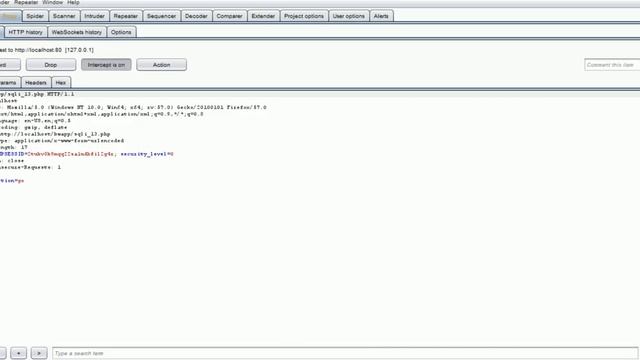
Task: Switch to HTTP history sub-tab
Action: click(x=25, y=32)
